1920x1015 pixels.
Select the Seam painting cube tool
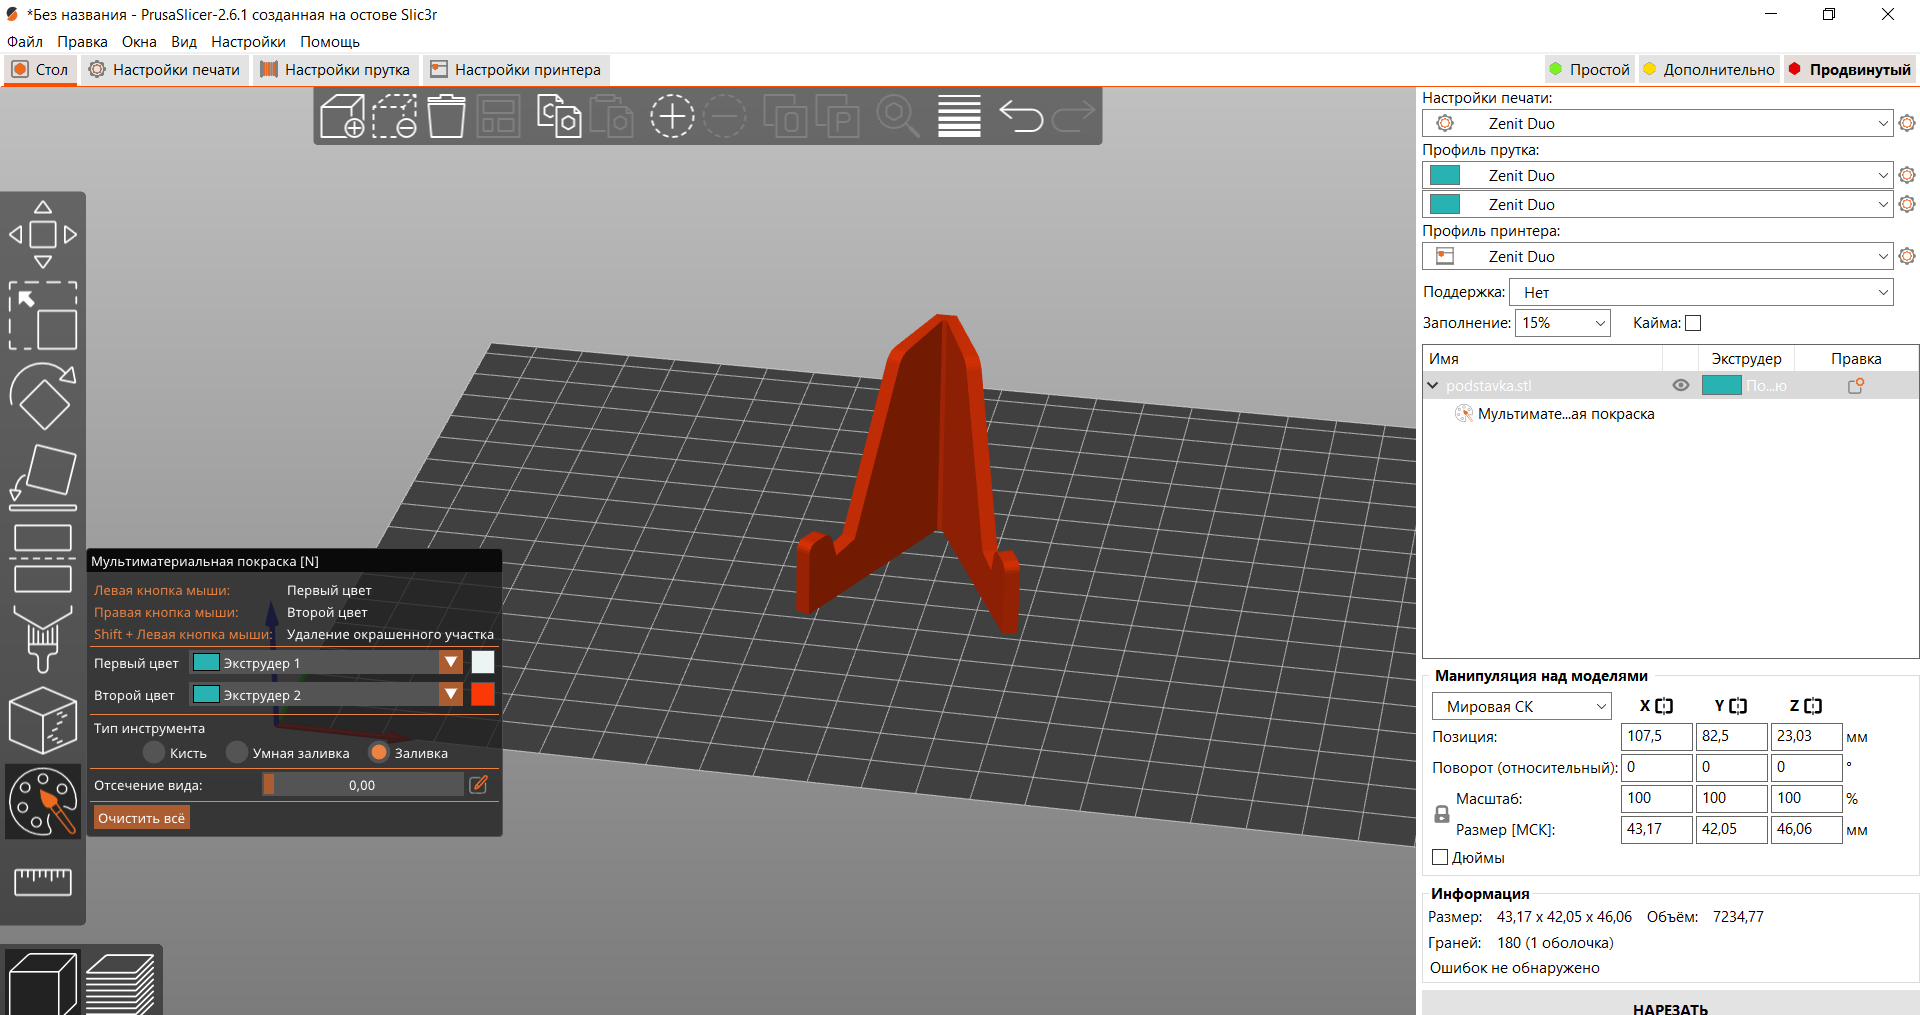point(43,720)
